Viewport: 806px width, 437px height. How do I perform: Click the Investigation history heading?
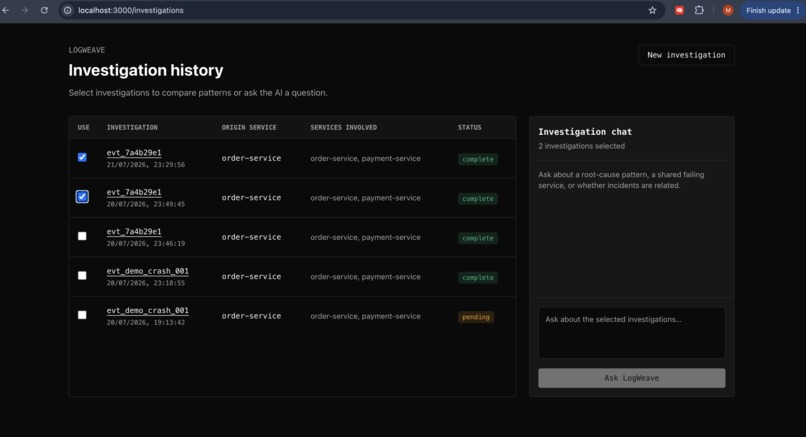pos(146,70)
